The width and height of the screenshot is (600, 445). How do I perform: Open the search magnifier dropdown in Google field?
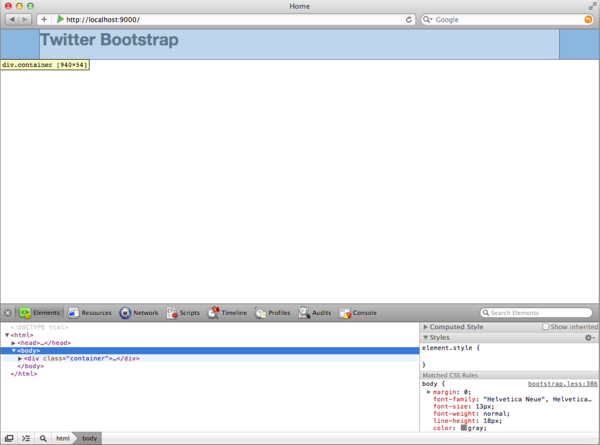(x=427, y=19)
